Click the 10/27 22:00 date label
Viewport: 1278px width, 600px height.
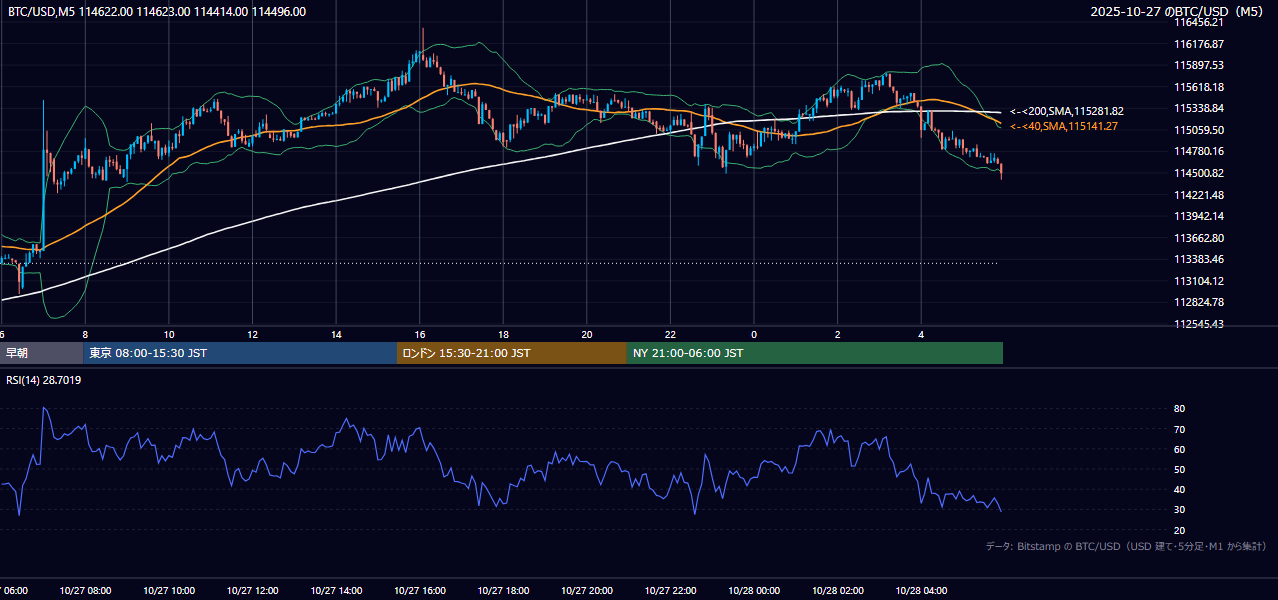[x=670, y=591]
